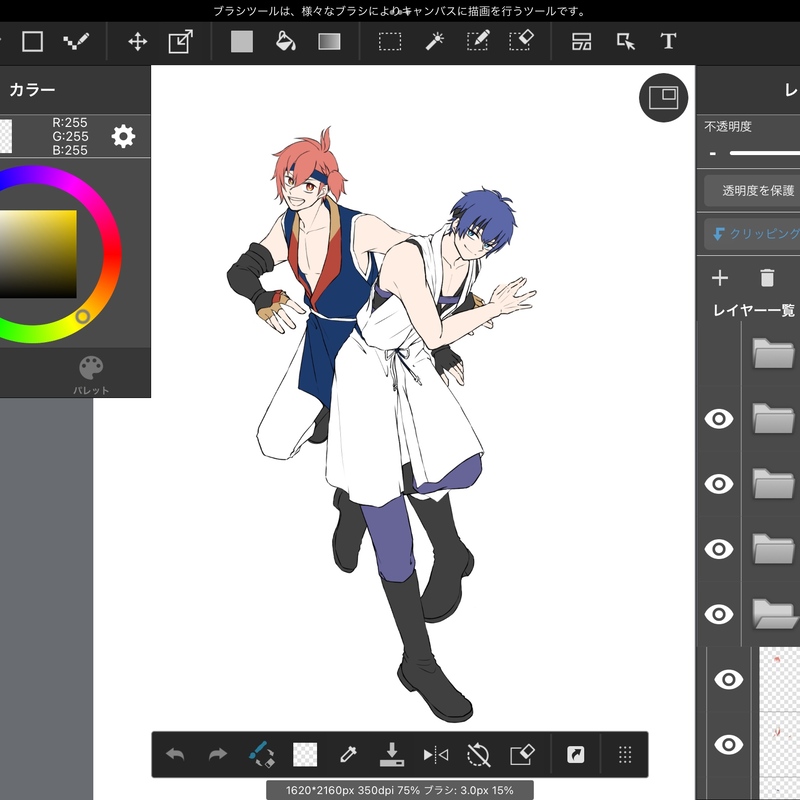
Task: Click the export arrow icon in bottom bar
Action: 576,754
